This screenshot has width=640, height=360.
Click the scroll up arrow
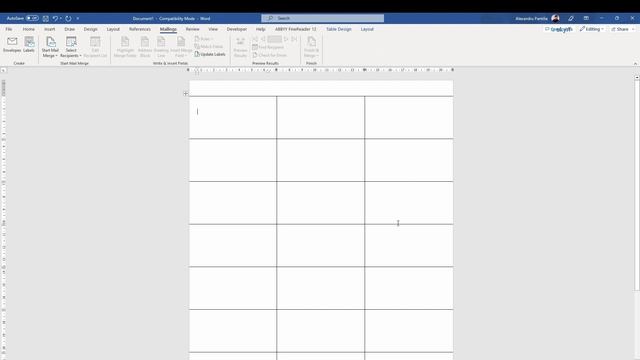(x=637, y=77)
